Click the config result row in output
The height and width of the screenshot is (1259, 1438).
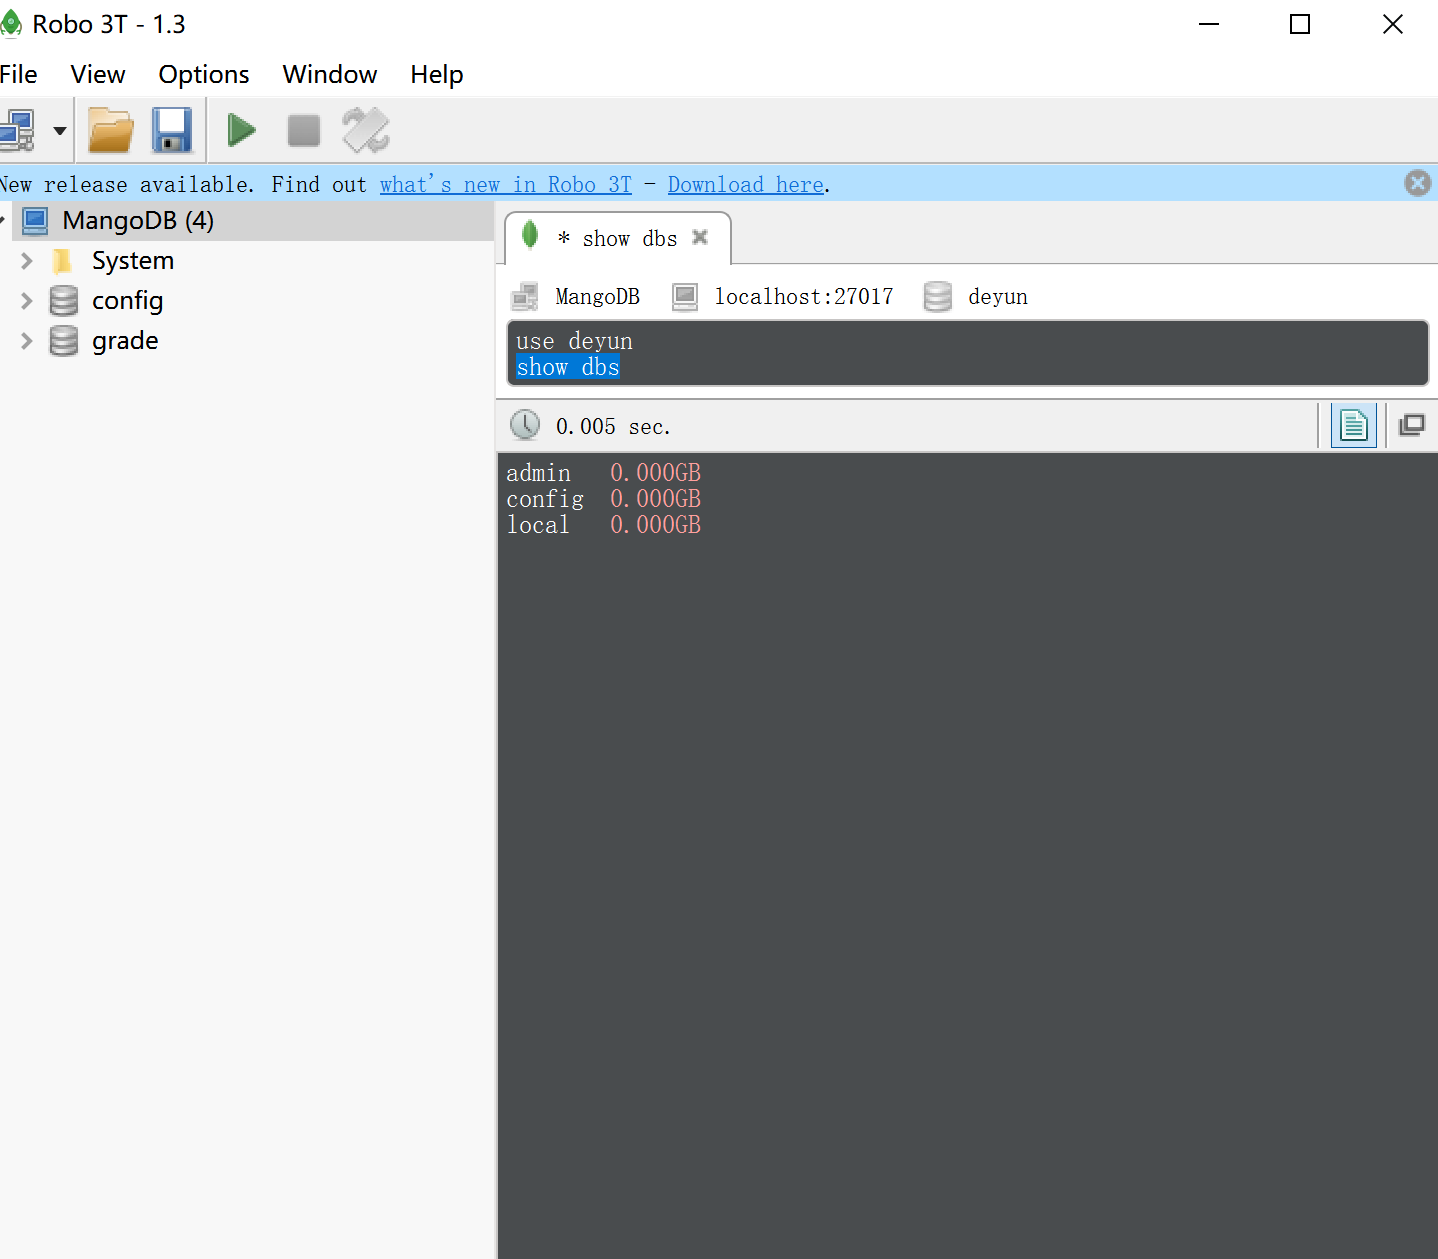pyautogui.click(x=603, y=499)
